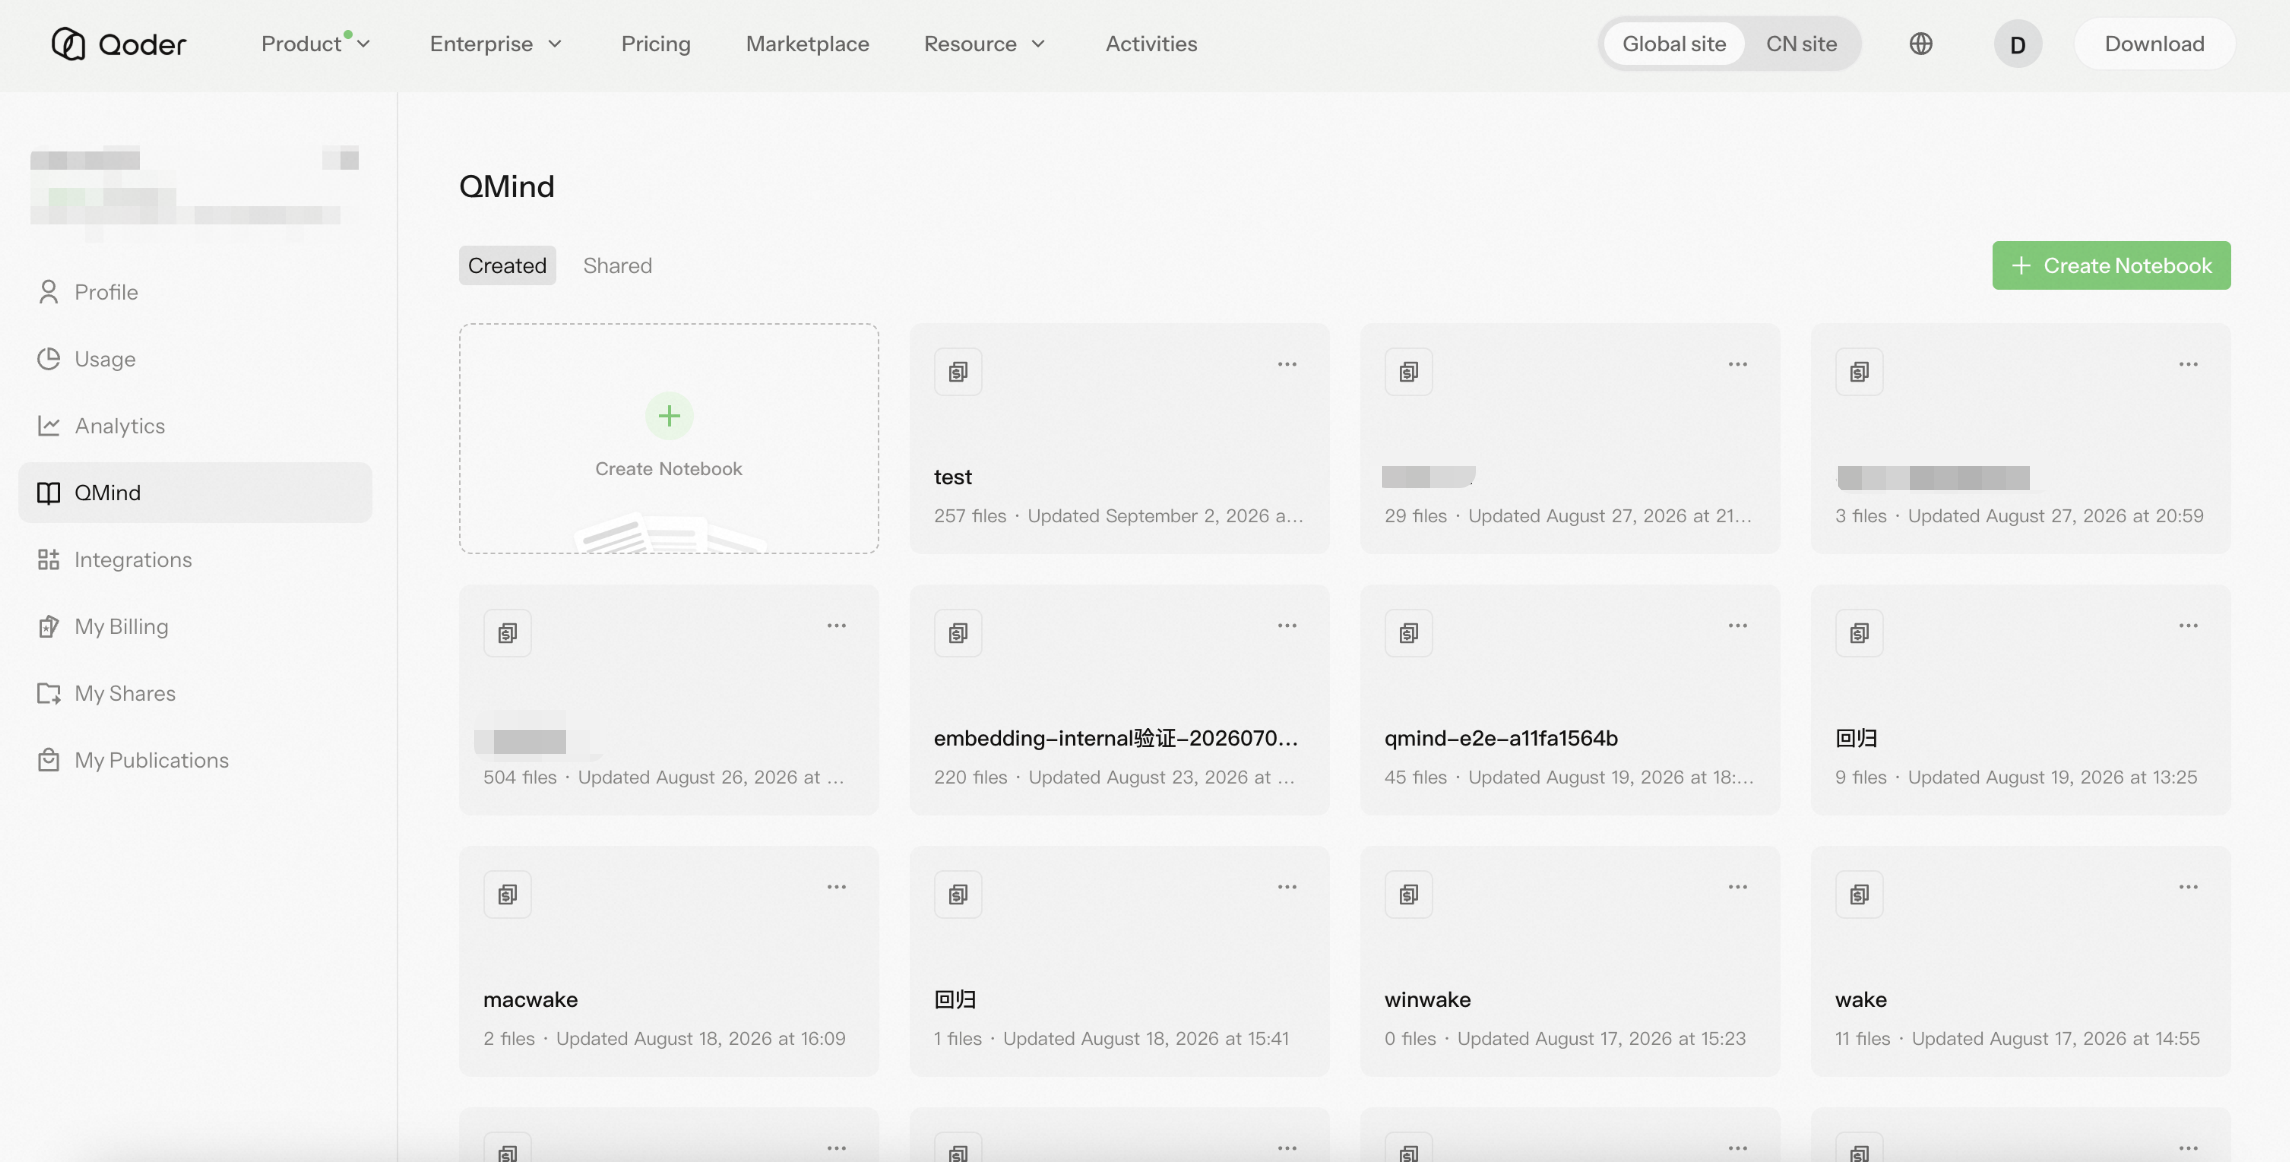The height and width of the screenshot is (1162, 2290).
Task: Open more options on 3 files notebook
Action: [x=2188, y=364]
